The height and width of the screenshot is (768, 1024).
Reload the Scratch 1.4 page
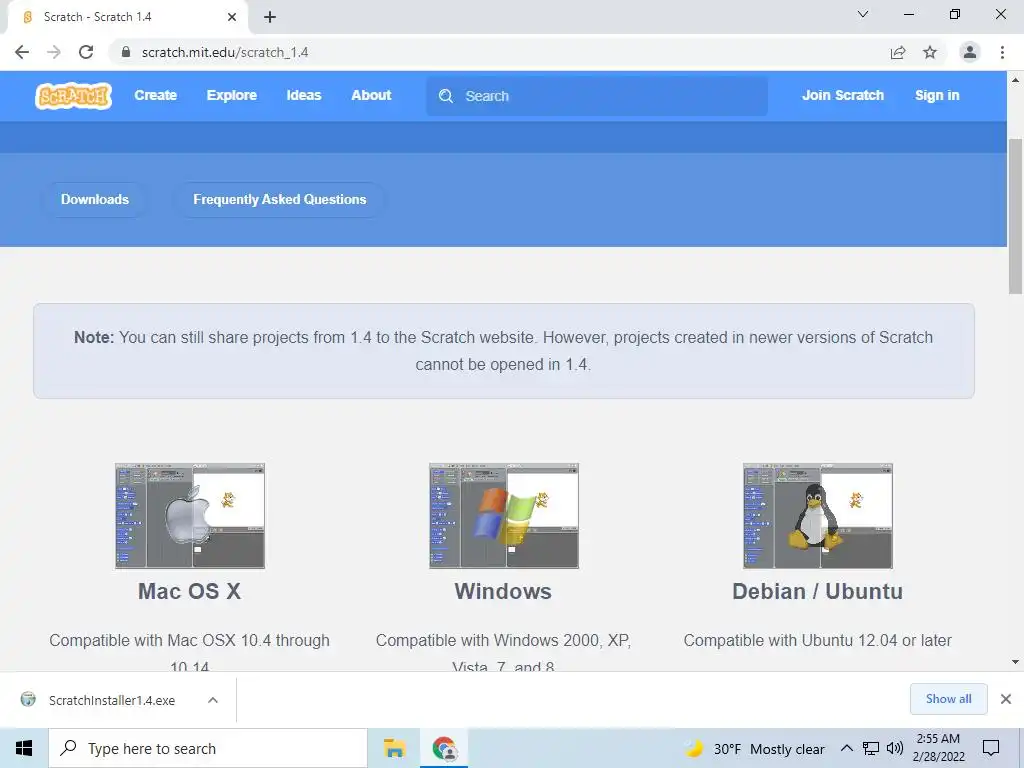click(86, 52)
